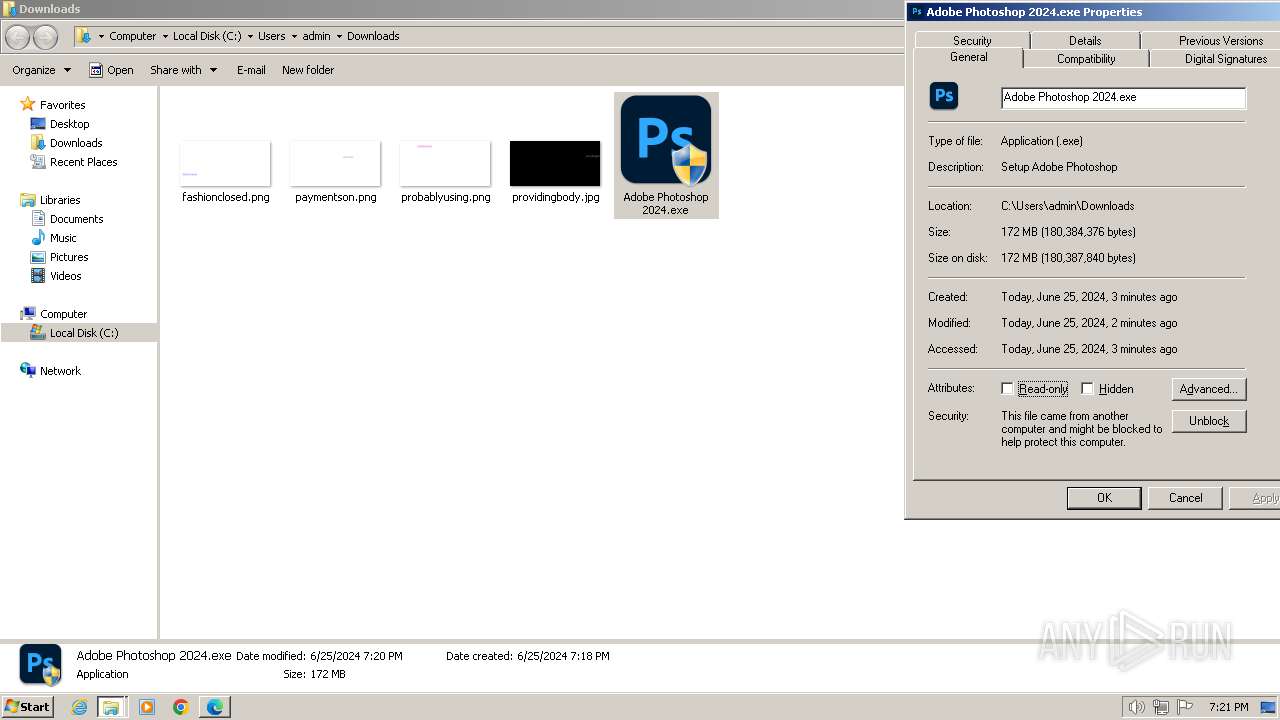Image resolution: width=1280 pixels, height=720 pixels.
Task: Select Network in navigation pane
Action: (60, 371)
